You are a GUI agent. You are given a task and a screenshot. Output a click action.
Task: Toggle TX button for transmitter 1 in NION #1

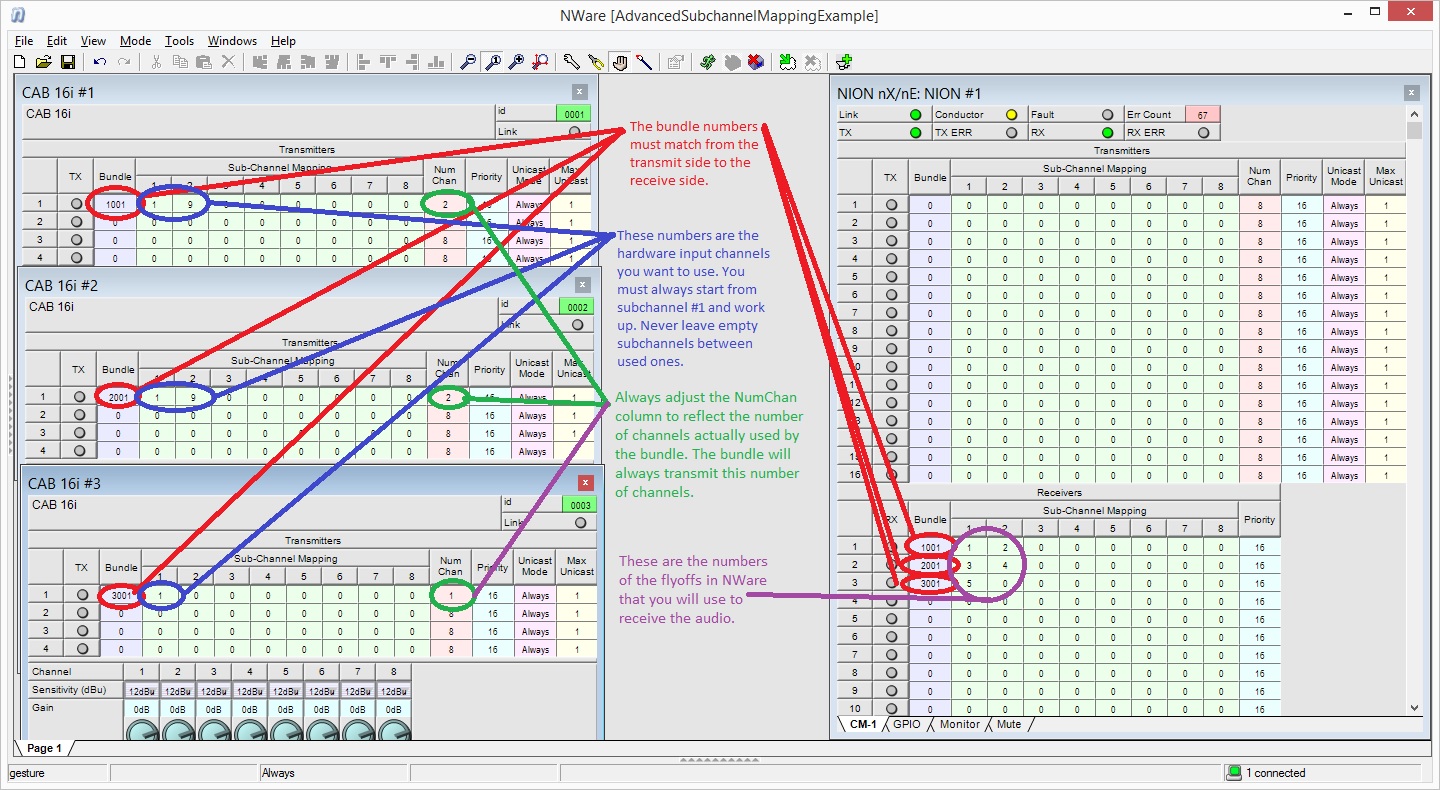point(891,205)
